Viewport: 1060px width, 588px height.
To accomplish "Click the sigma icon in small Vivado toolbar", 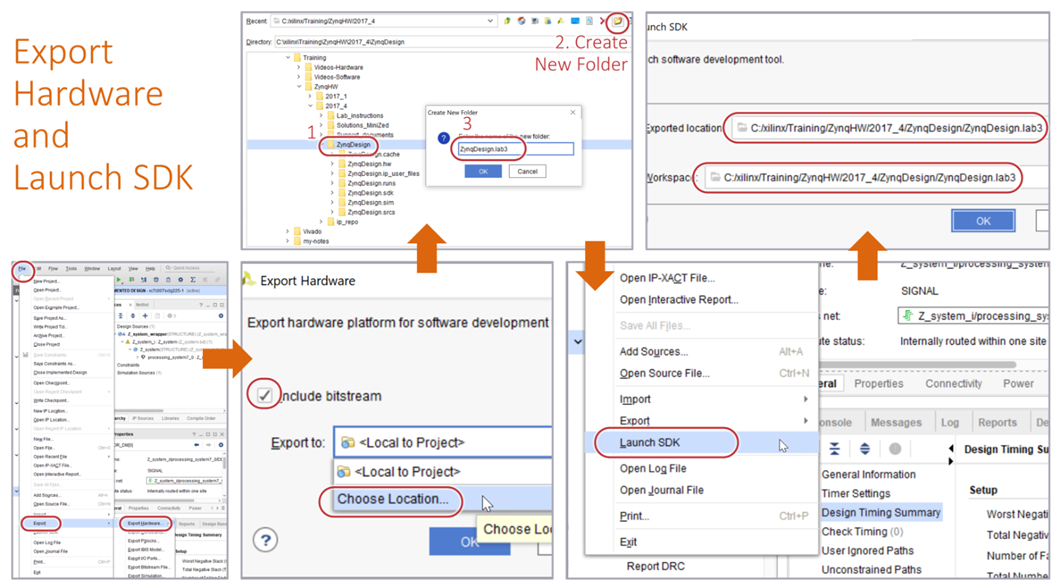I will (x=193, y=279).
